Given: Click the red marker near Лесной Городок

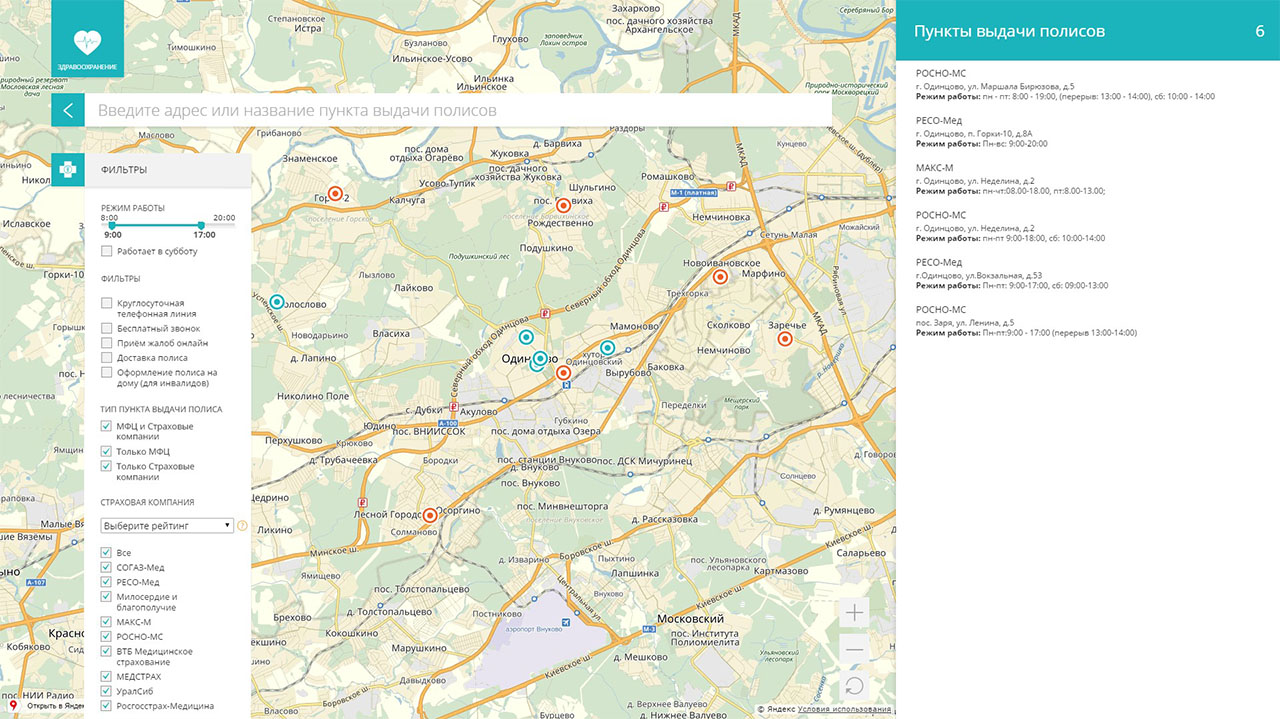Looking at the screenshot, I should point(430,515).
